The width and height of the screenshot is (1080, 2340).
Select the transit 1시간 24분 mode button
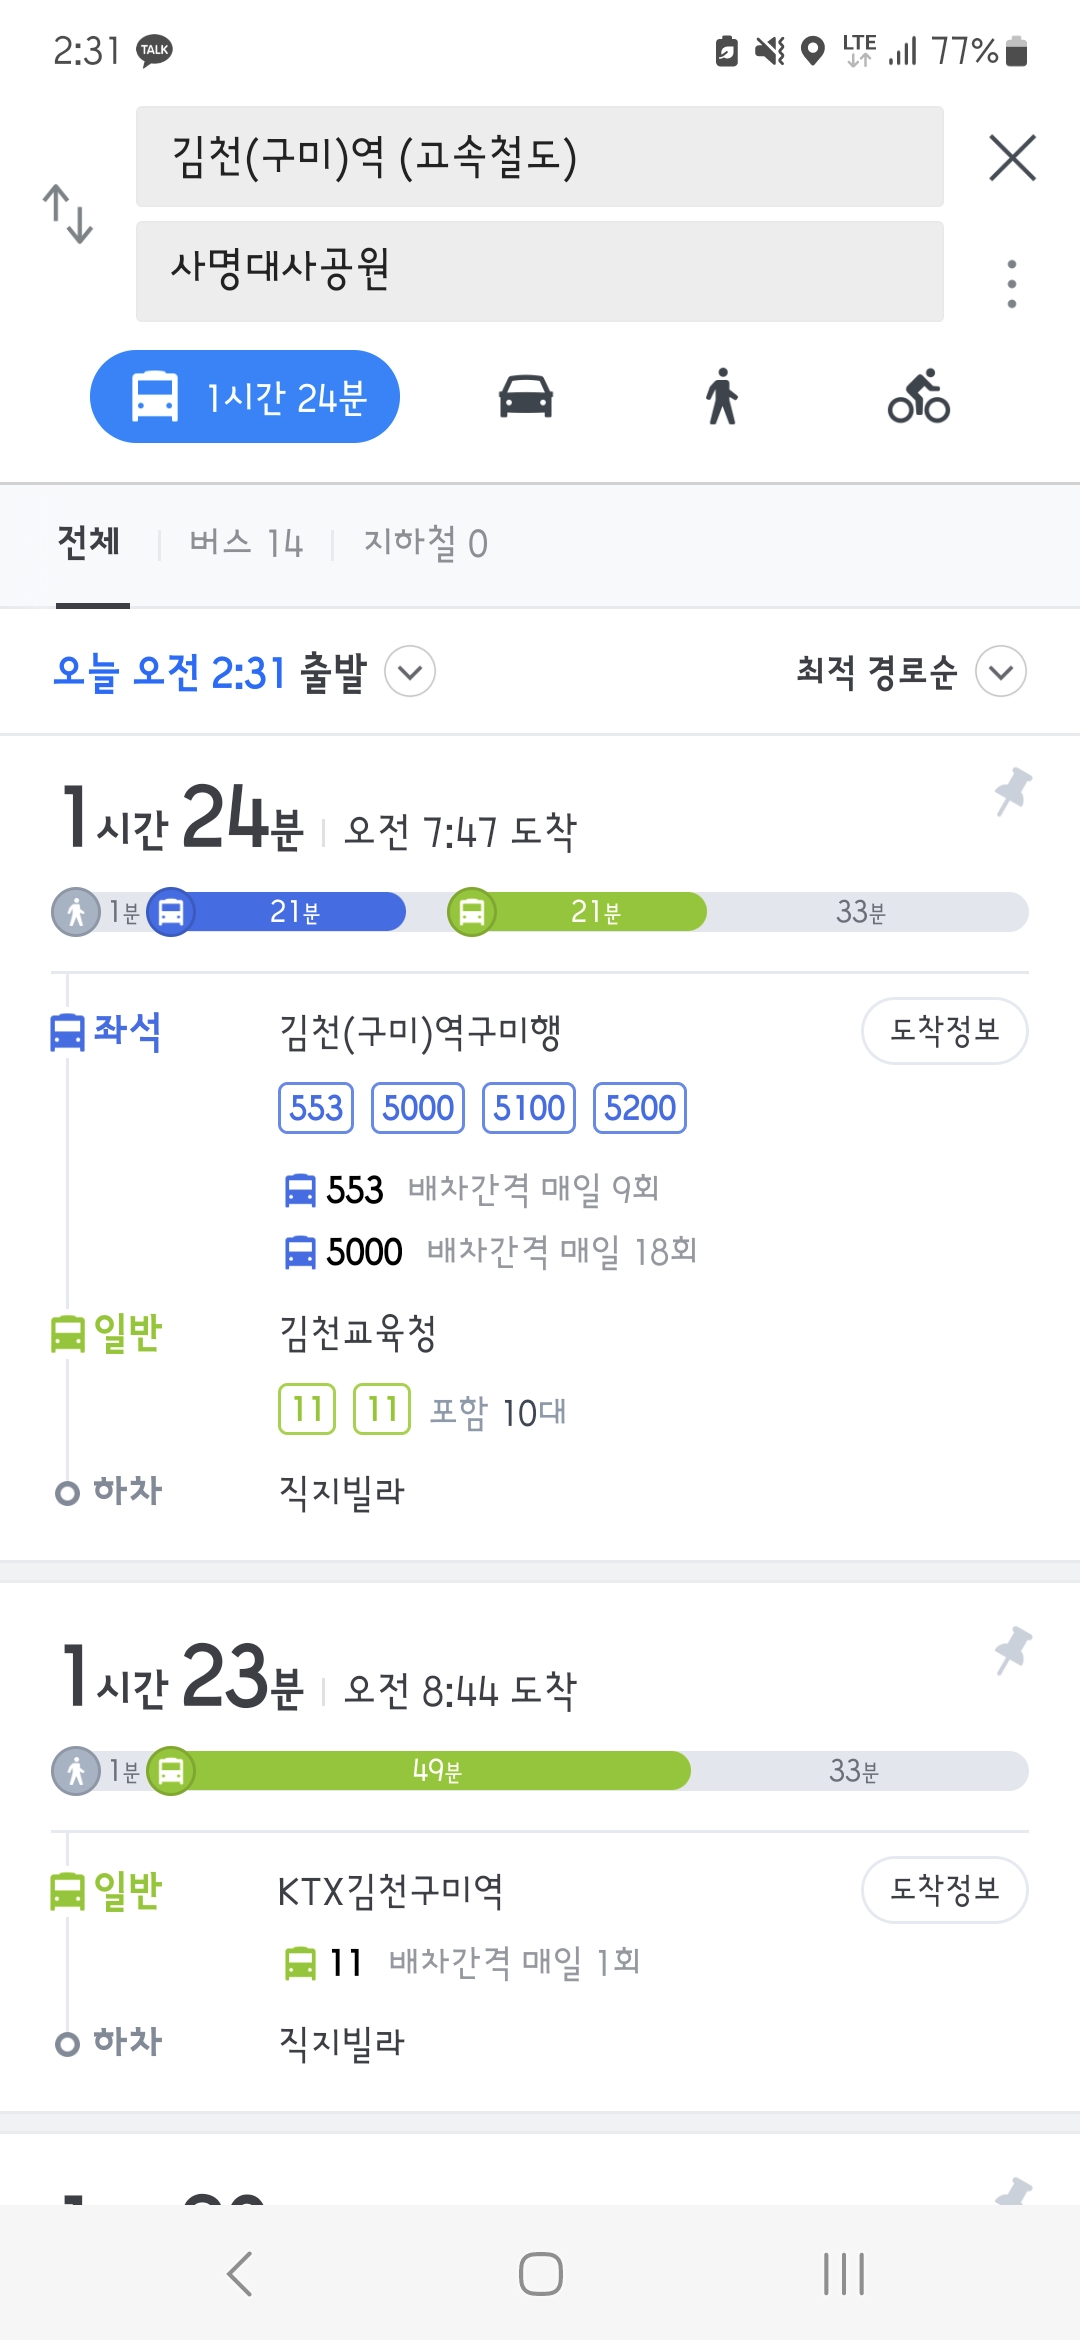click(x=245, y=397)
